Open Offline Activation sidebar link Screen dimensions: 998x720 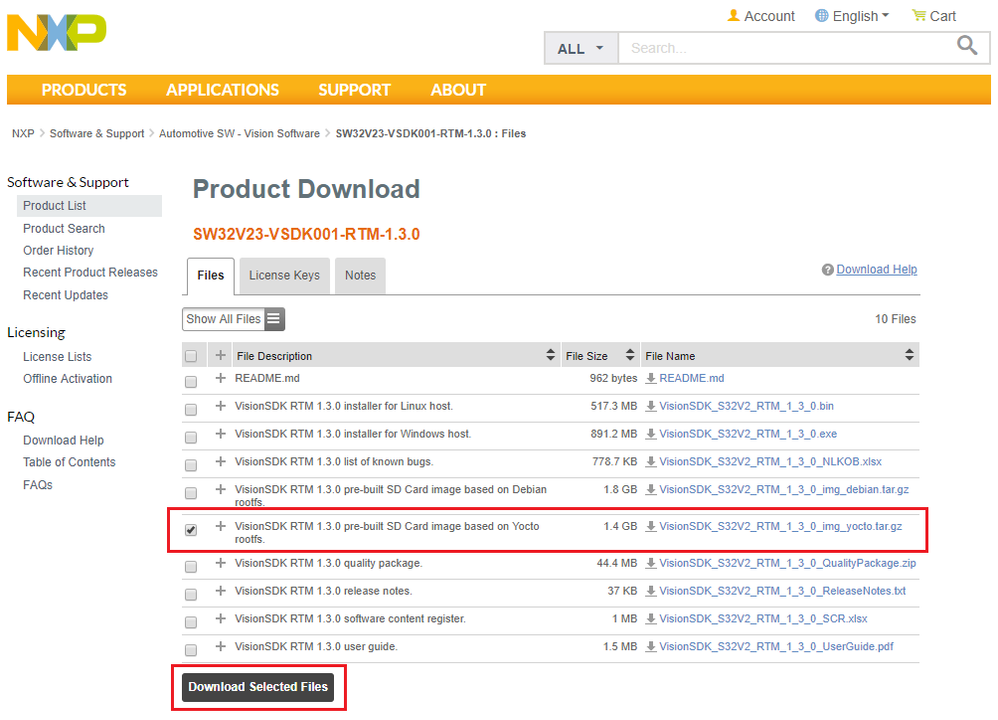pyautogui.click(x=67, y=379)
